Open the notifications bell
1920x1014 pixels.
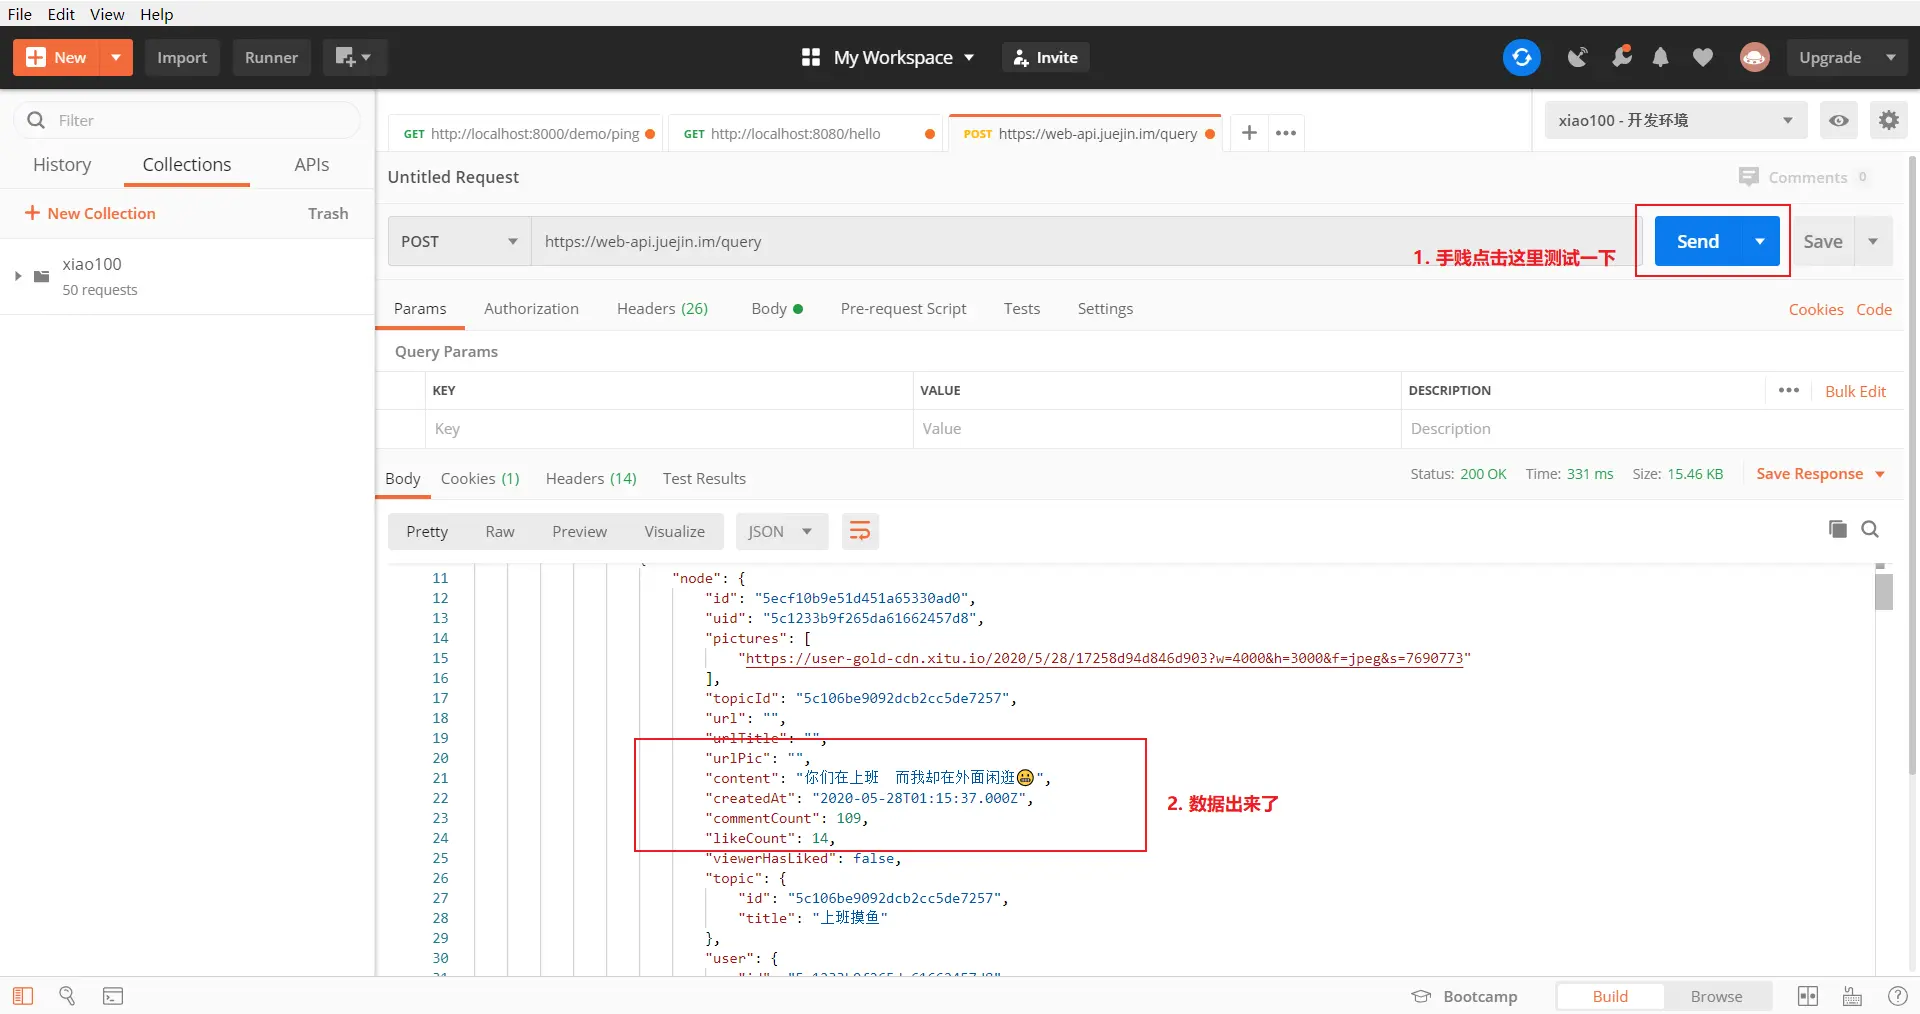pyautogui.click(x=1660, y=57)
